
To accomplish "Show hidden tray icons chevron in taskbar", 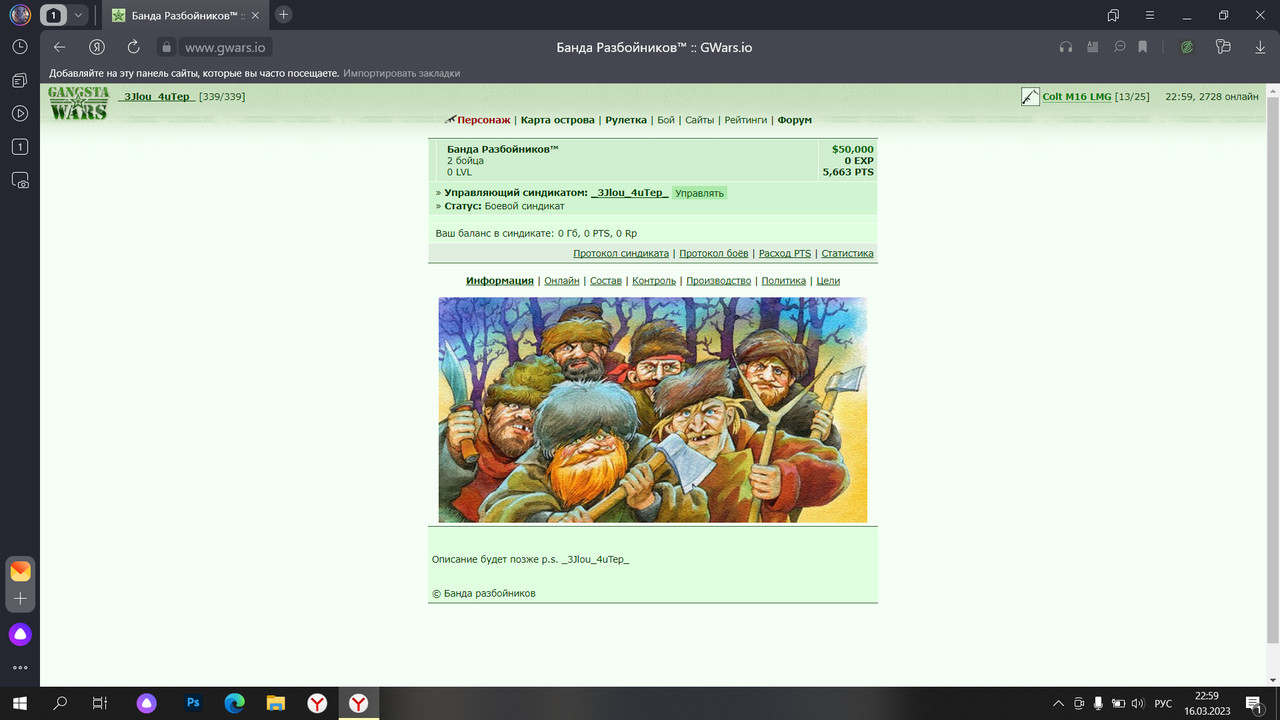I will click(1058, 704).
